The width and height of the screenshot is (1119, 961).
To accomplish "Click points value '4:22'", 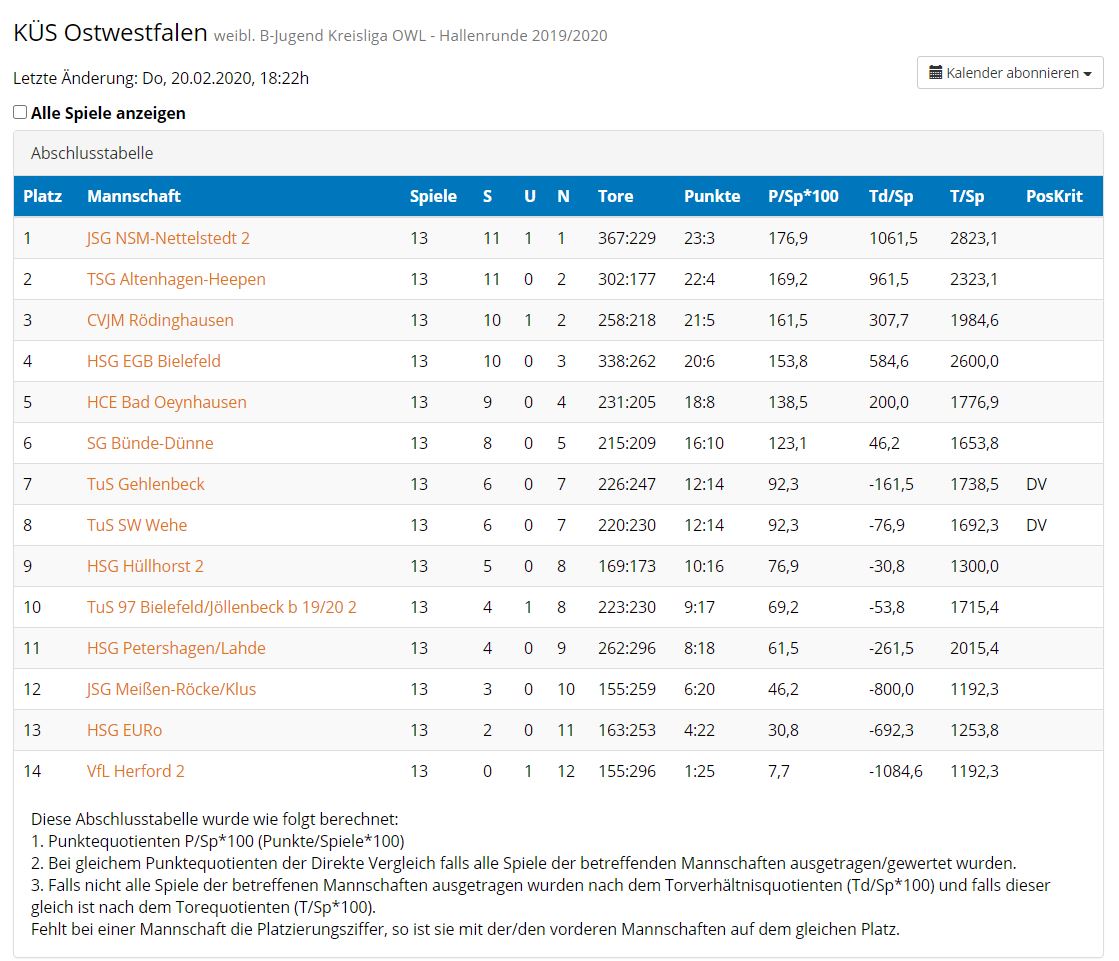I will tap(699, 731).
